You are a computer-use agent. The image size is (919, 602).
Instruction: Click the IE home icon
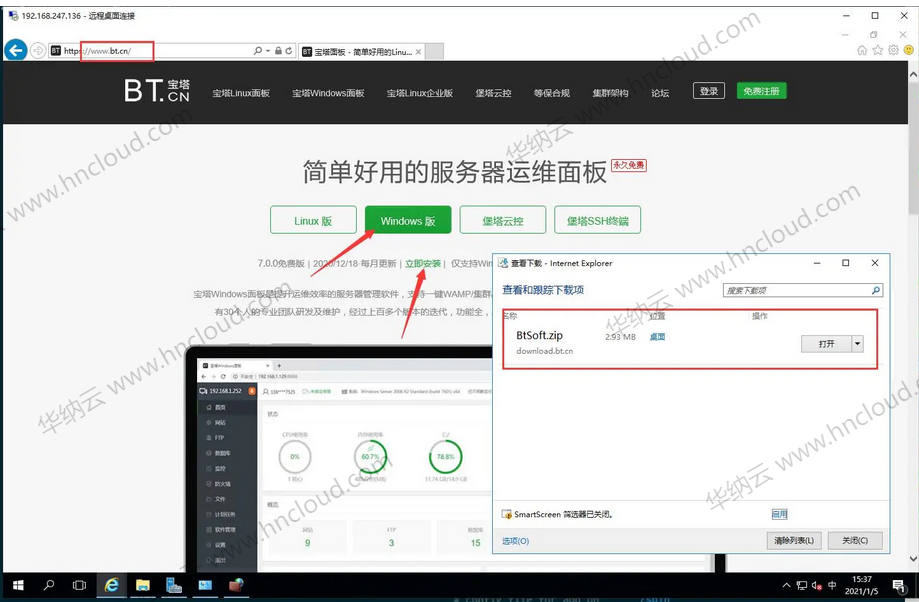click(x=862, y=50)
